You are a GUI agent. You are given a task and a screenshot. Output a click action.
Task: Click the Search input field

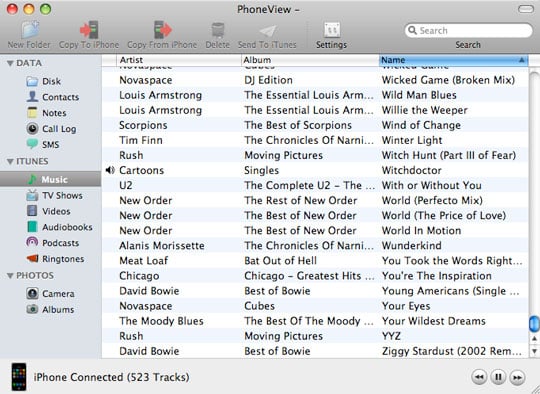(x=468, y=30)
